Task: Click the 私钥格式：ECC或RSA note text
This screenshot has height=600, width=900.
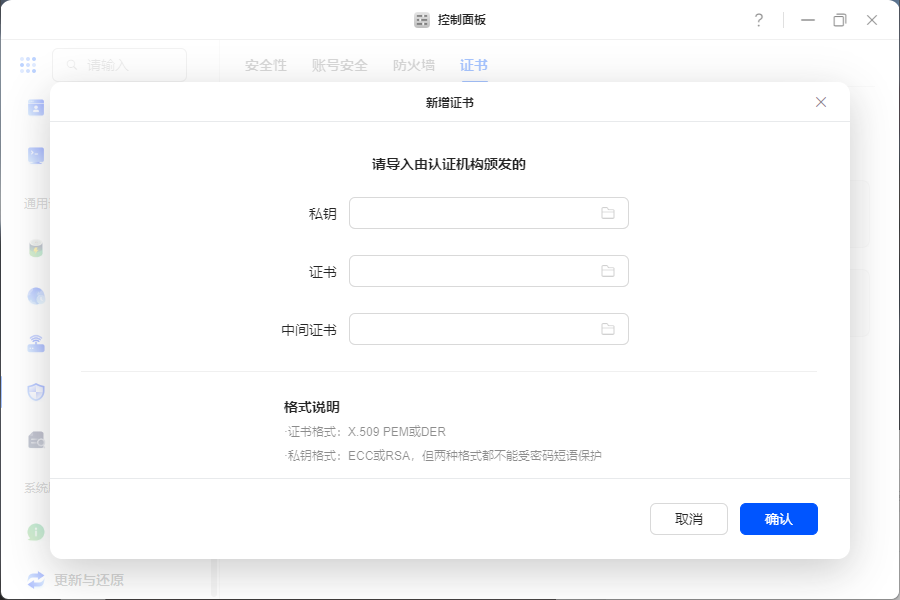Action: (443, 456)
